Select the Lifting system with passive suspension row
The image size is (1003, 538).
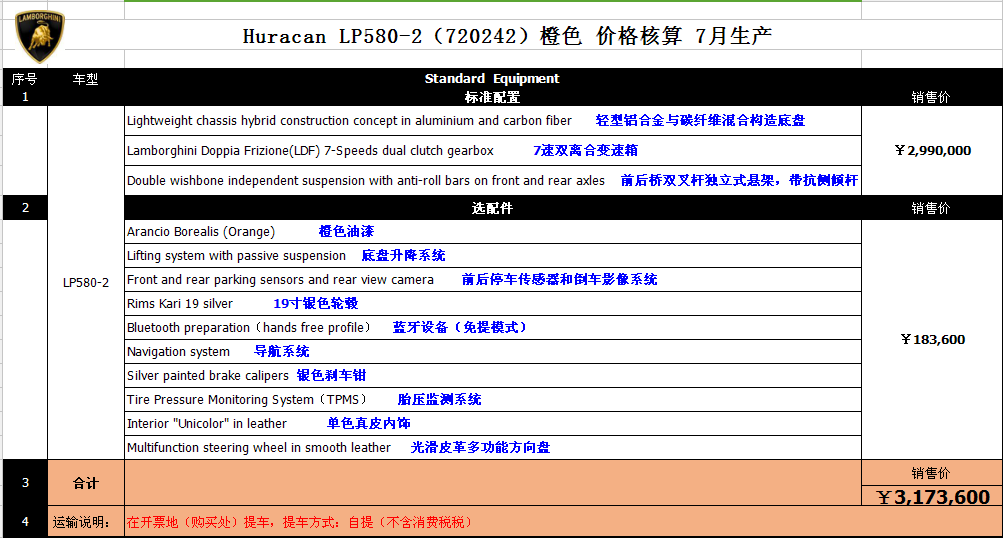(493, 255)
